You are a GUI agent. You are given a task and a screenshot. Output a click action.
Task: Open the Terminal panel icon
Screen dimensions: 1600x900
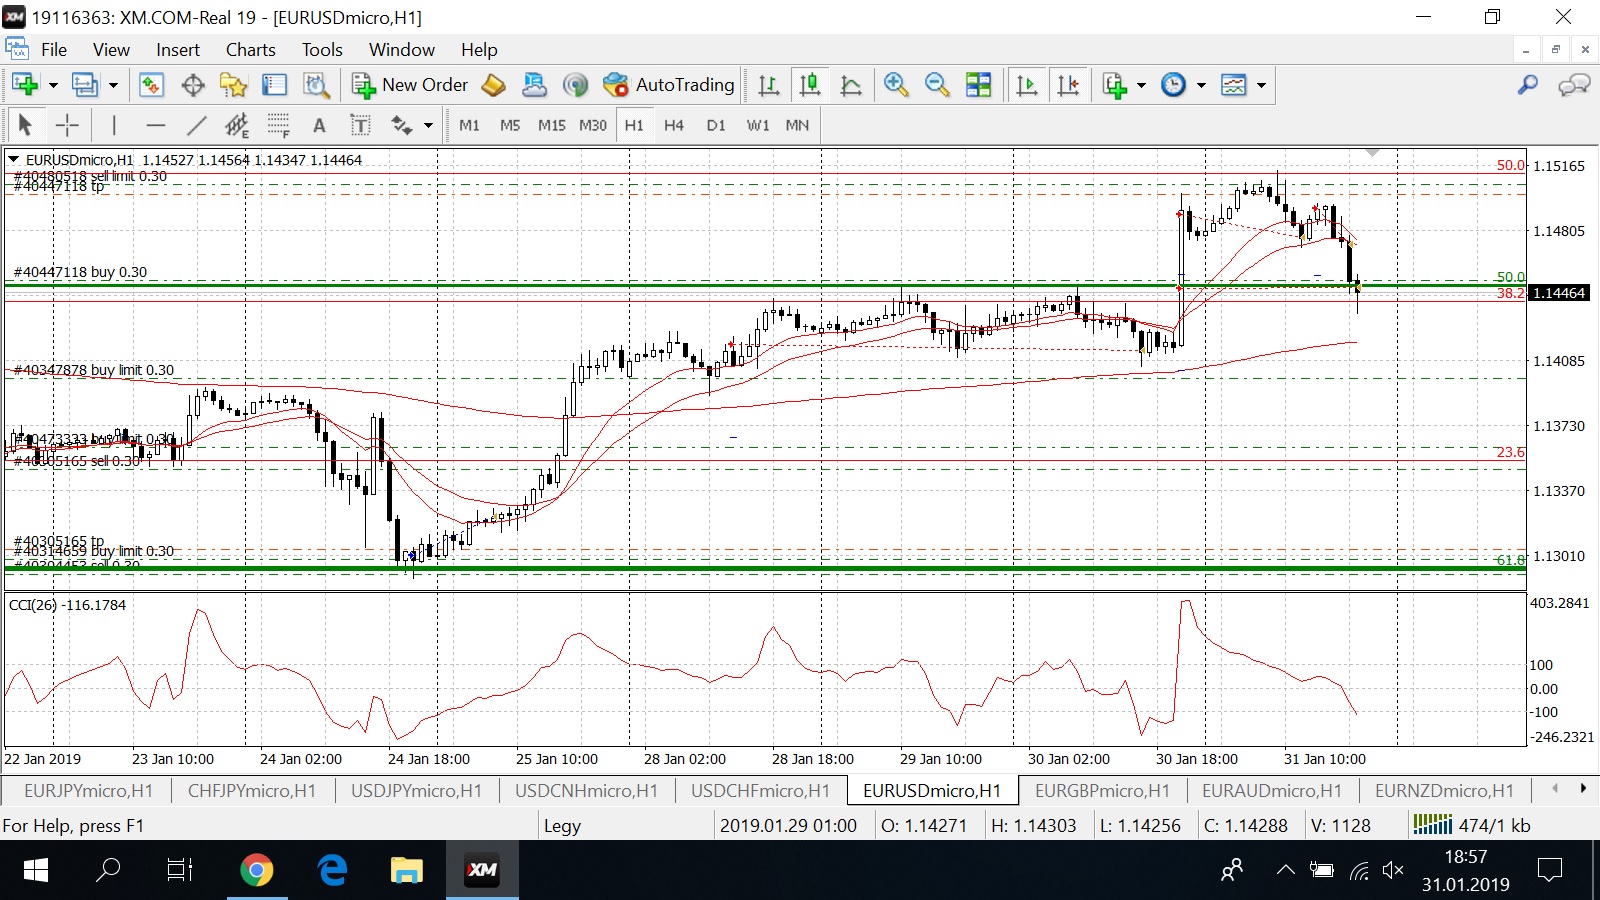click(x=274, y=85)
